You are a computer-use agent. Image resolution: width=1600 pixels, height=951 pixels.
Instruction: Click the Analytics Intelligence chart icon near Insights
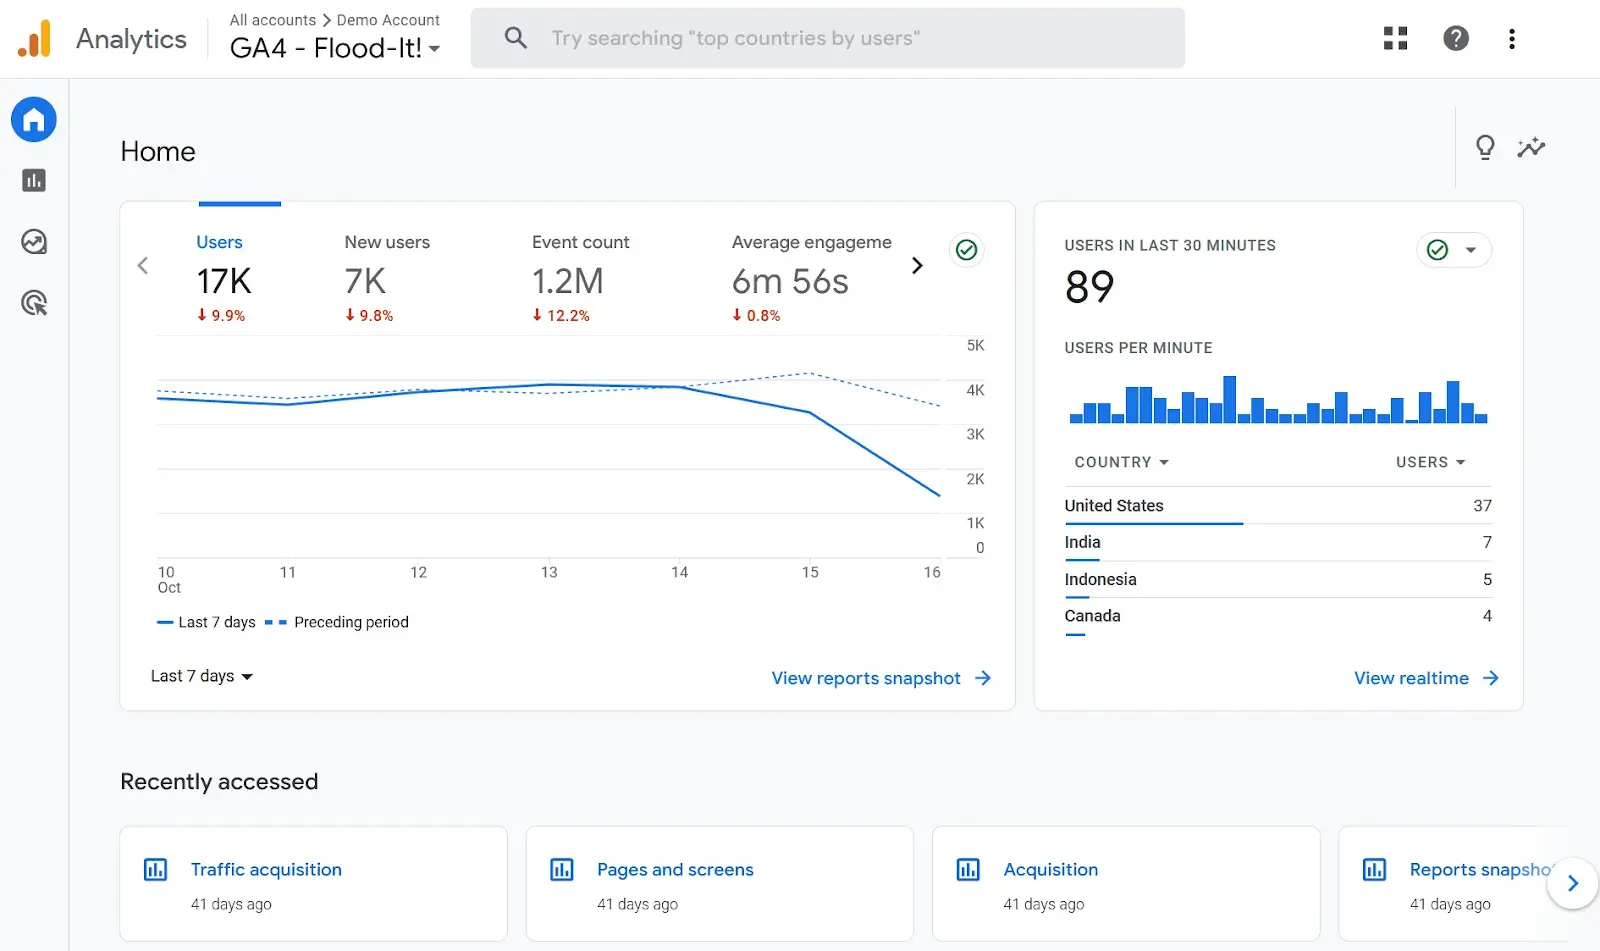click(x=1531, y=146)
